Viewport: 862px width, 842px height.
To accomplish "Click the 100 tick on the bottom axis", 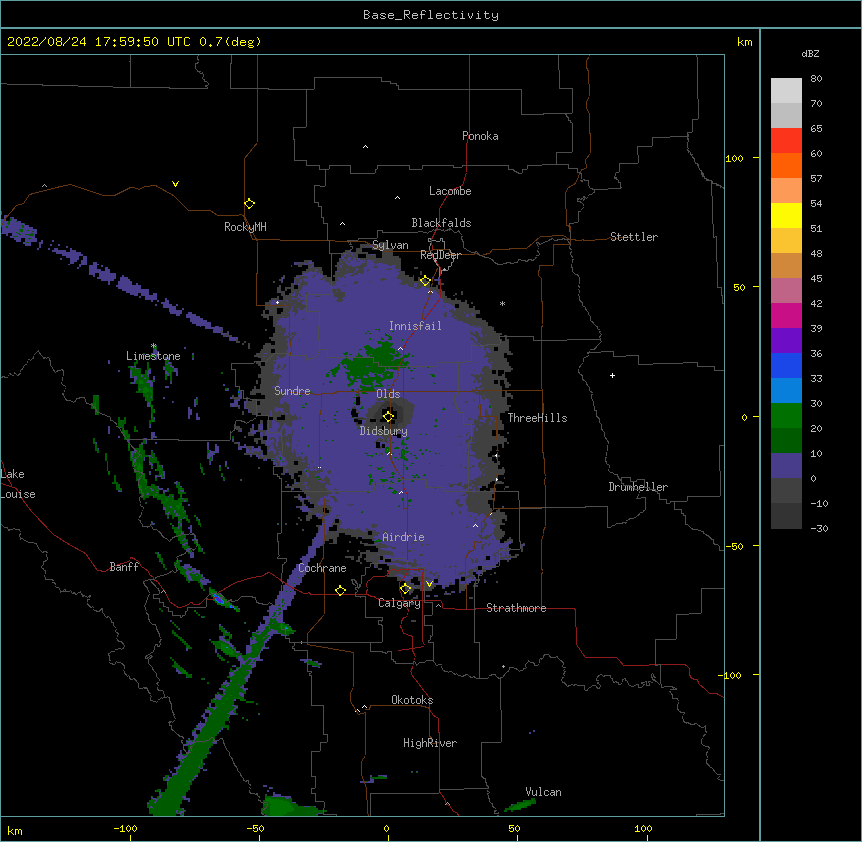I will [x=643, y=828].
